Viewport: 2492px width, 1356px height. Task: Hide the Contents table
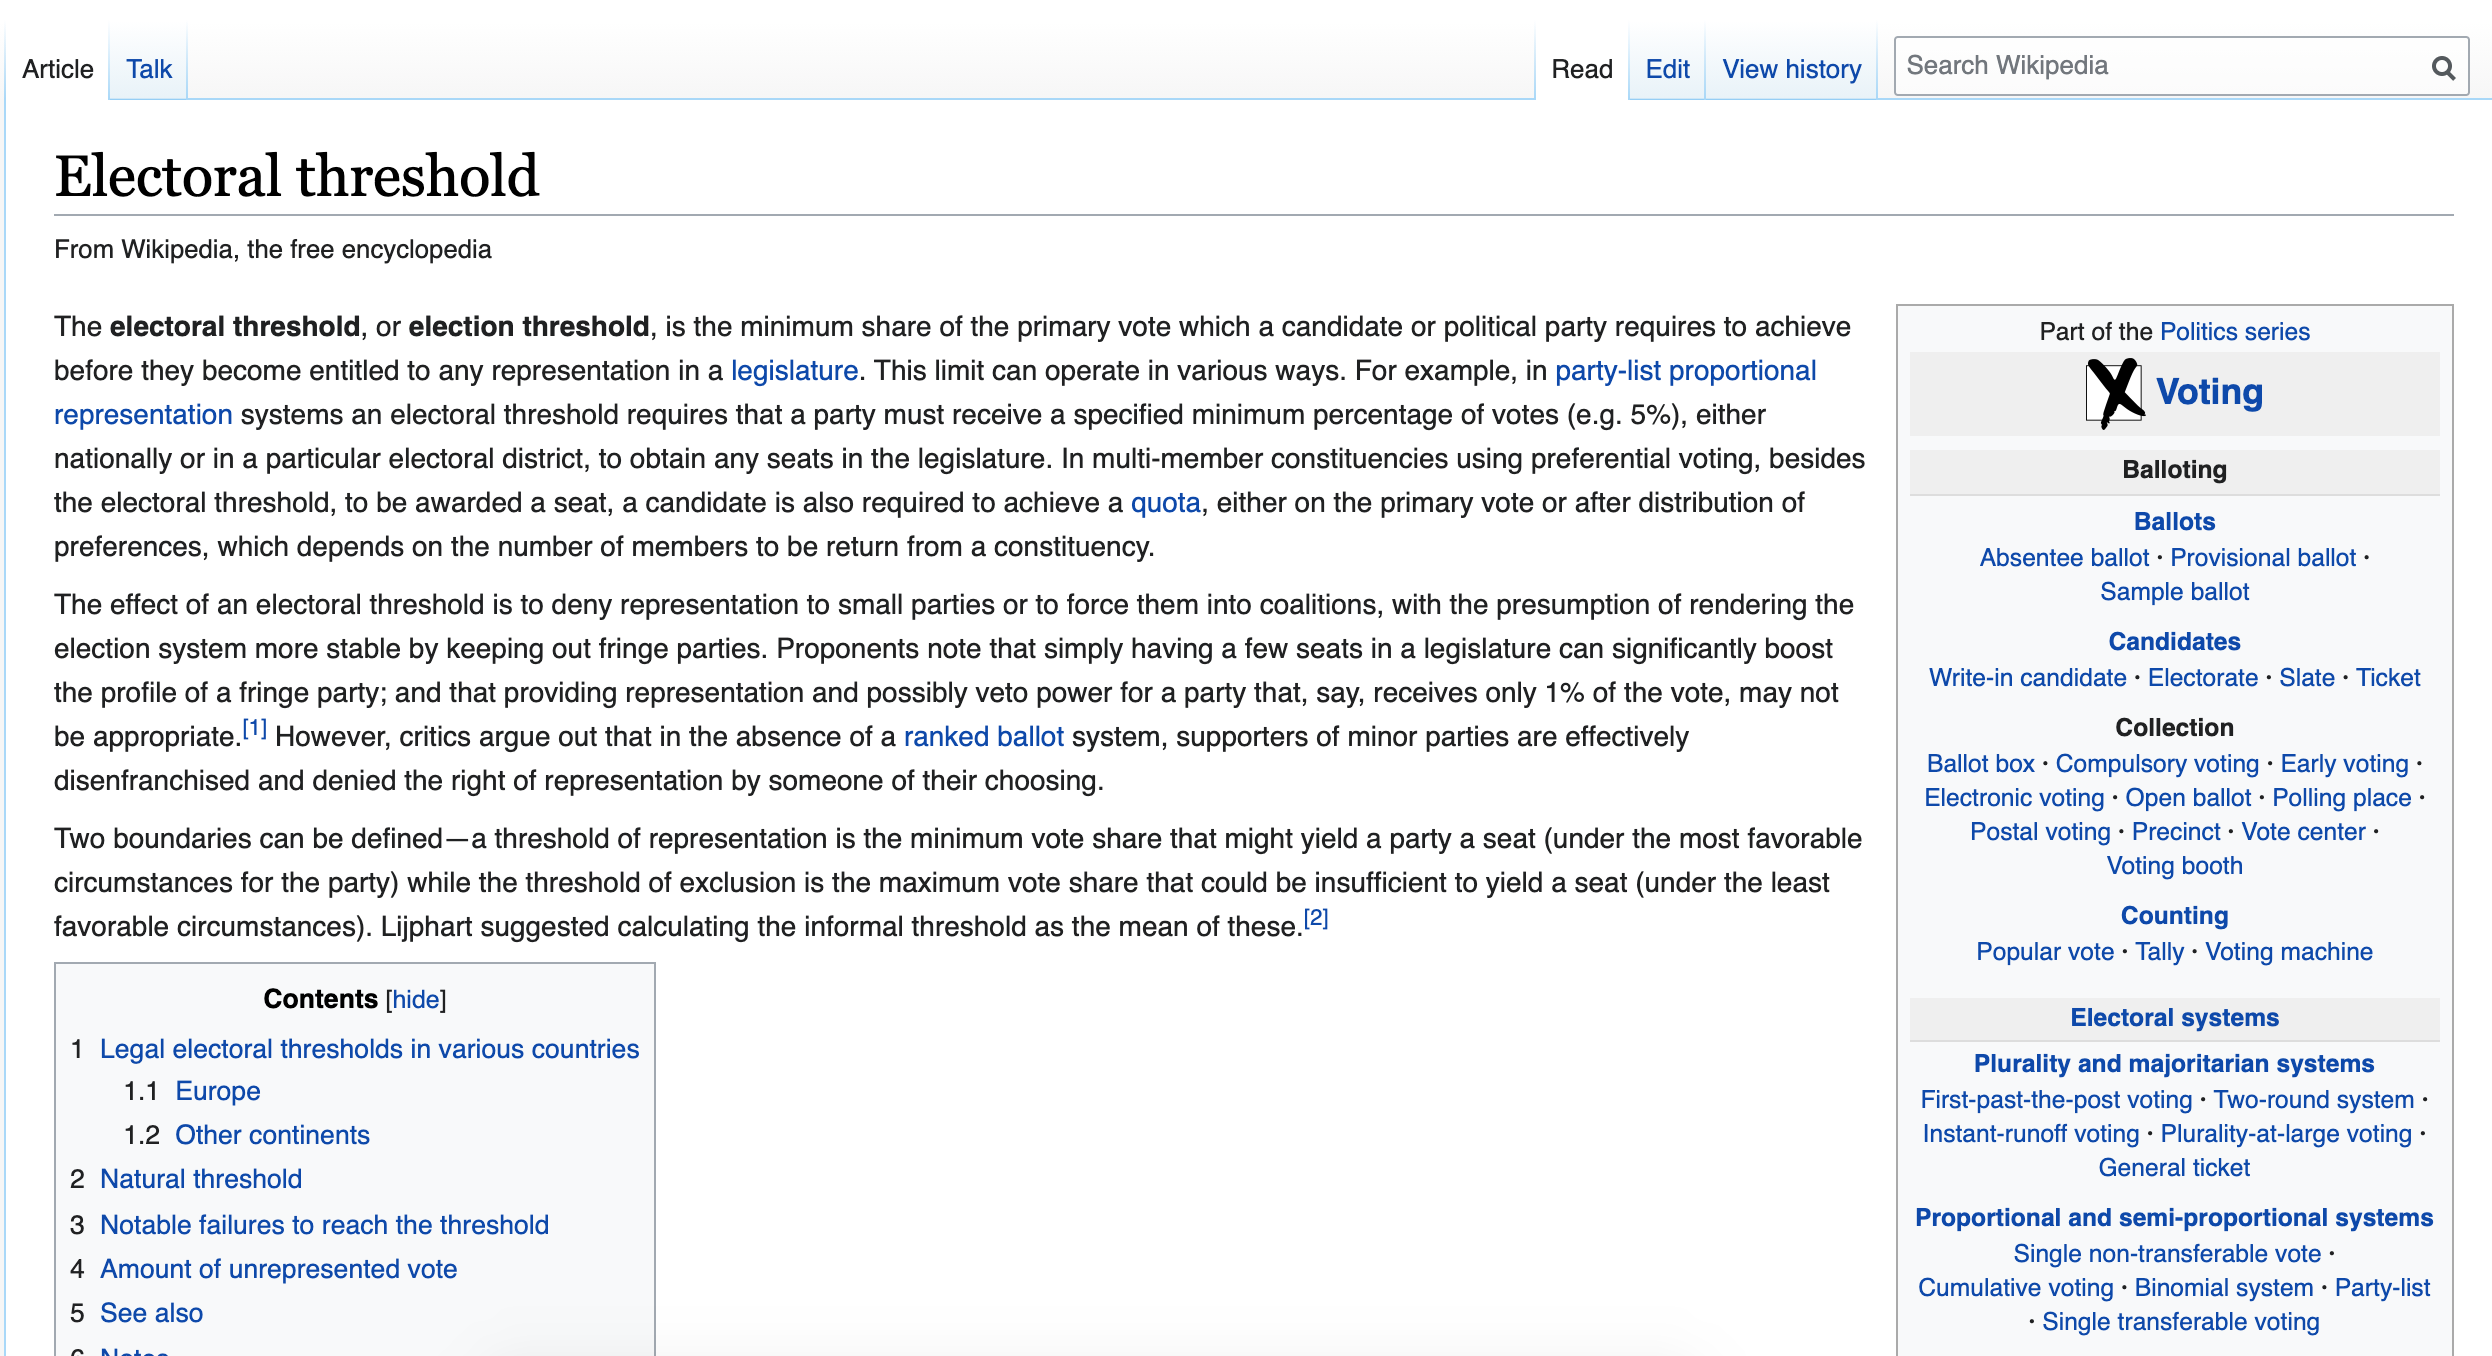coord(416,999)
